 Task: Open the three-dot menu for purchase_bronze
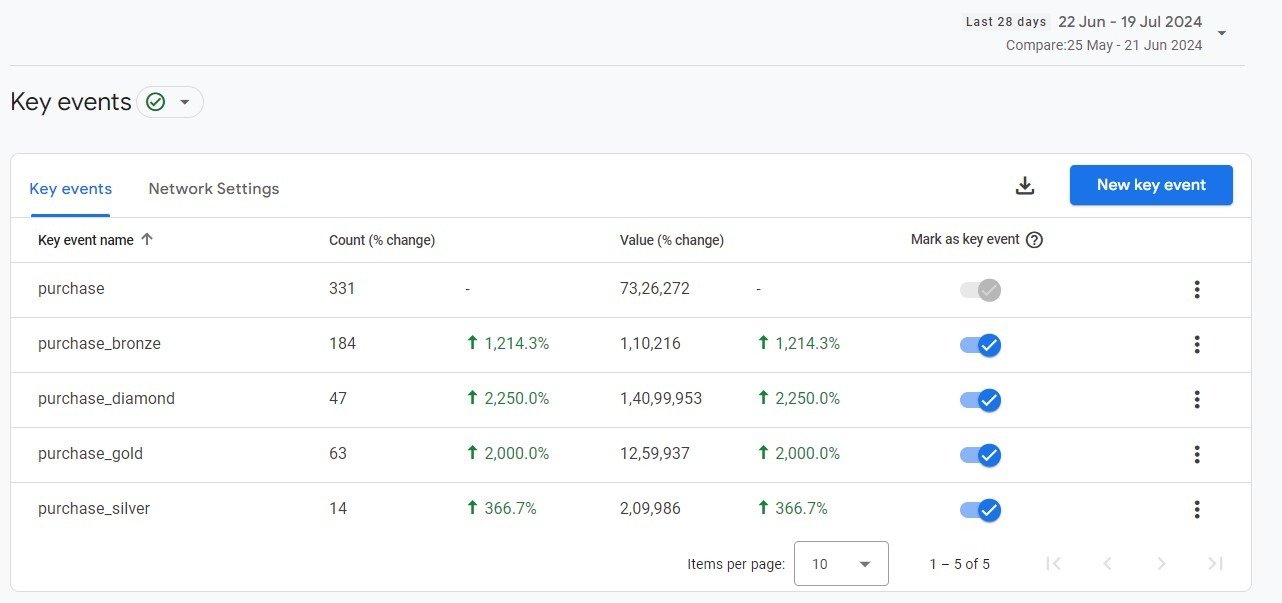coord(1197,344)
